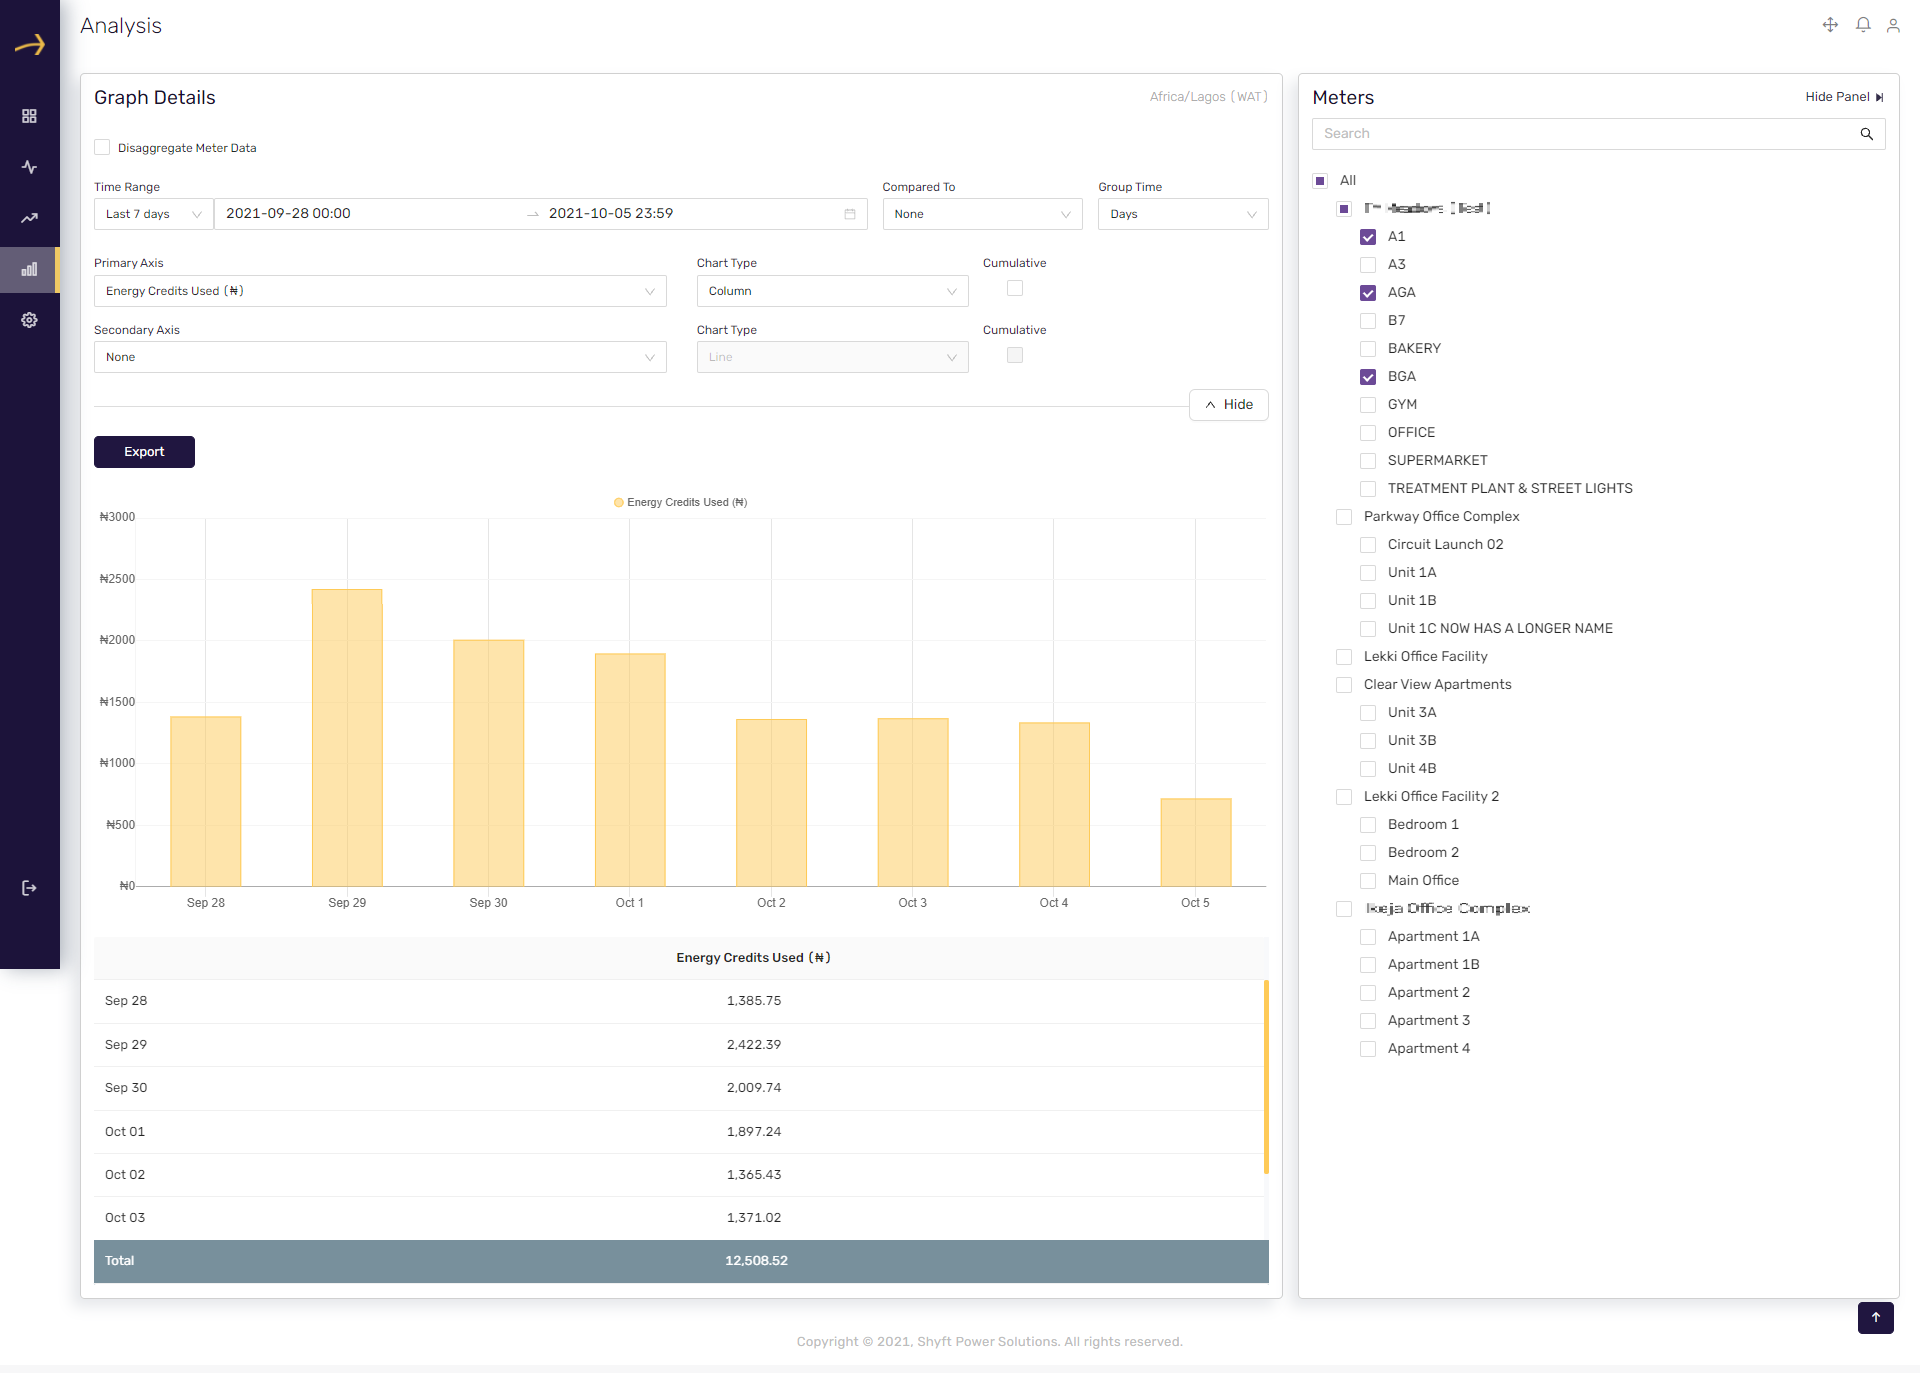Click the Sep 30 column bar

[488, 763]
